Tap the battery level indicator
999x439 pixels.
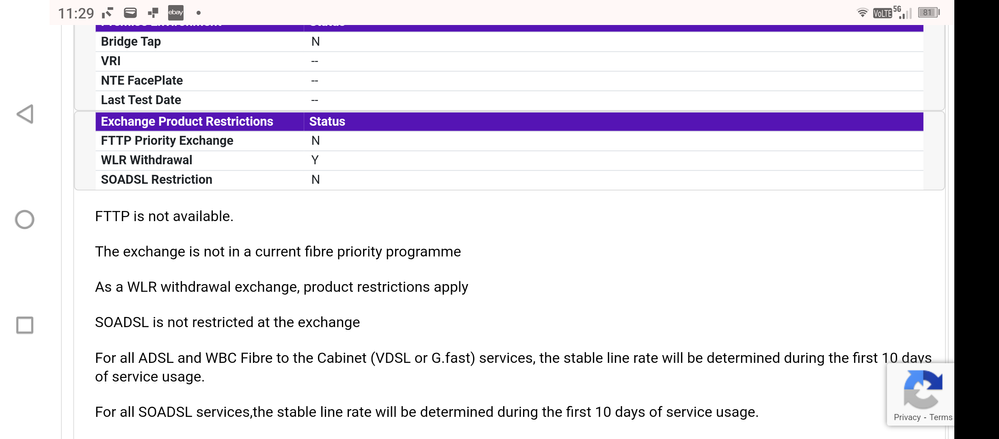point(928,13)
